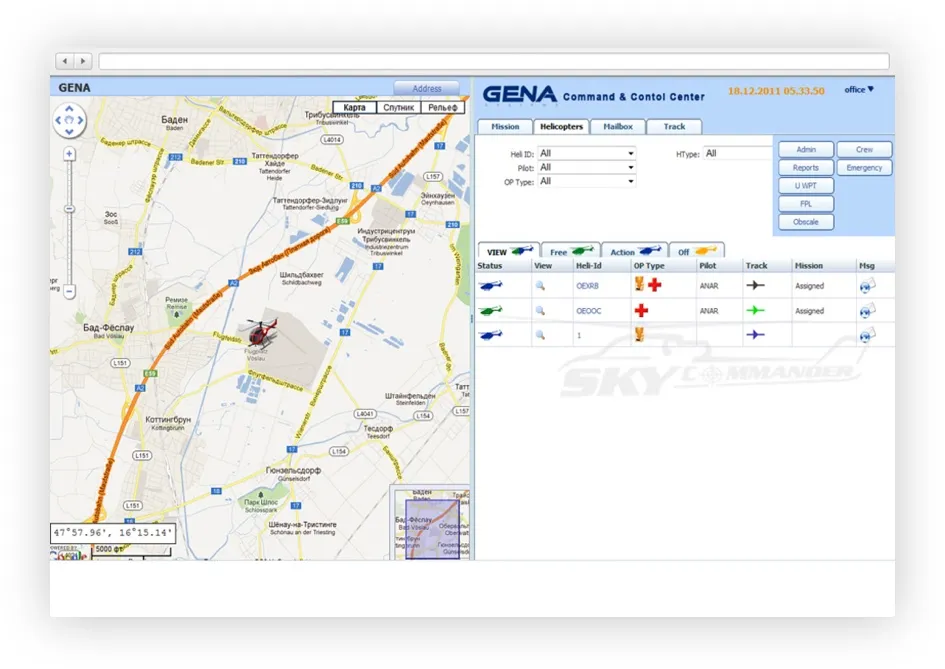
Task: Zoom out with the map minus button
Action: pyautogui.click(x=69, y=292)
